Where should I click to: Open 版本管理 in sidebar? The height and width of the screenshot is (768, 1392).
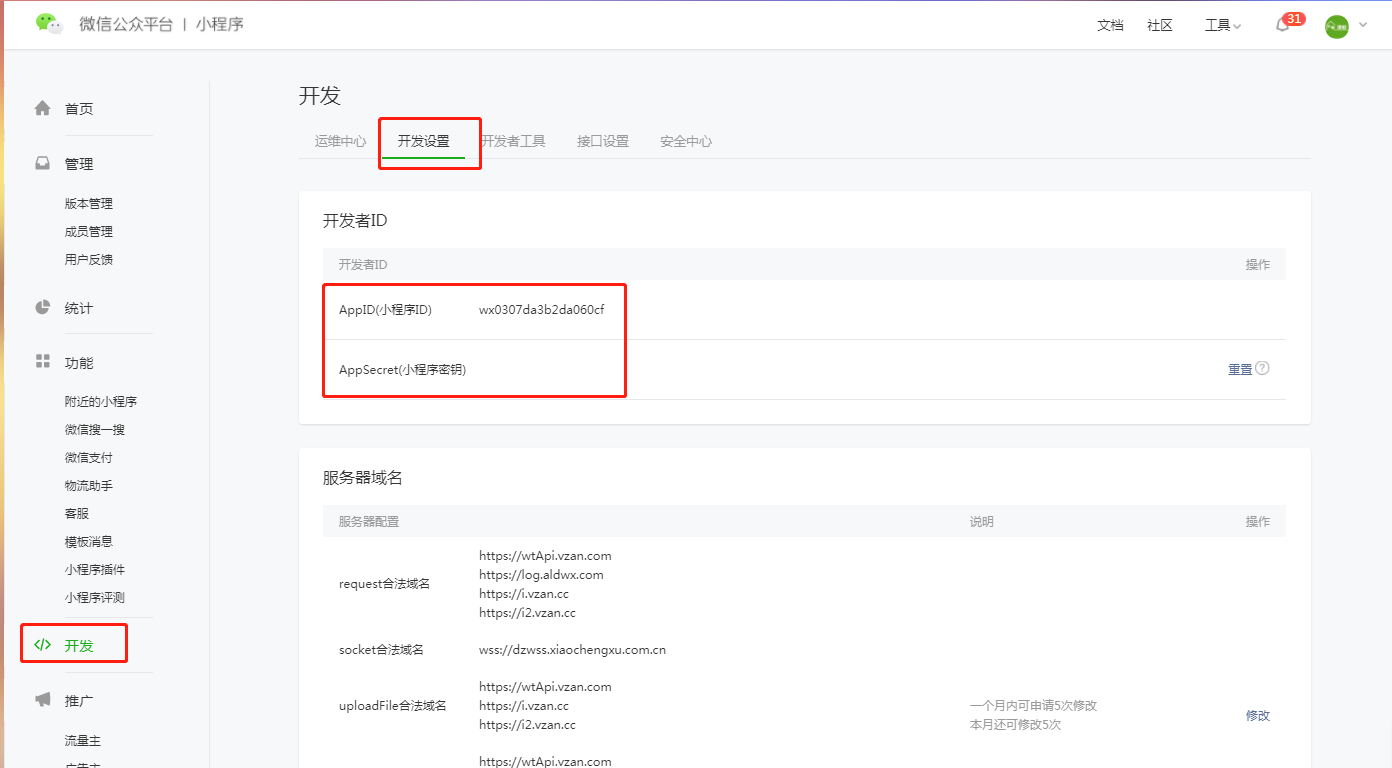[x=89, y=204]
